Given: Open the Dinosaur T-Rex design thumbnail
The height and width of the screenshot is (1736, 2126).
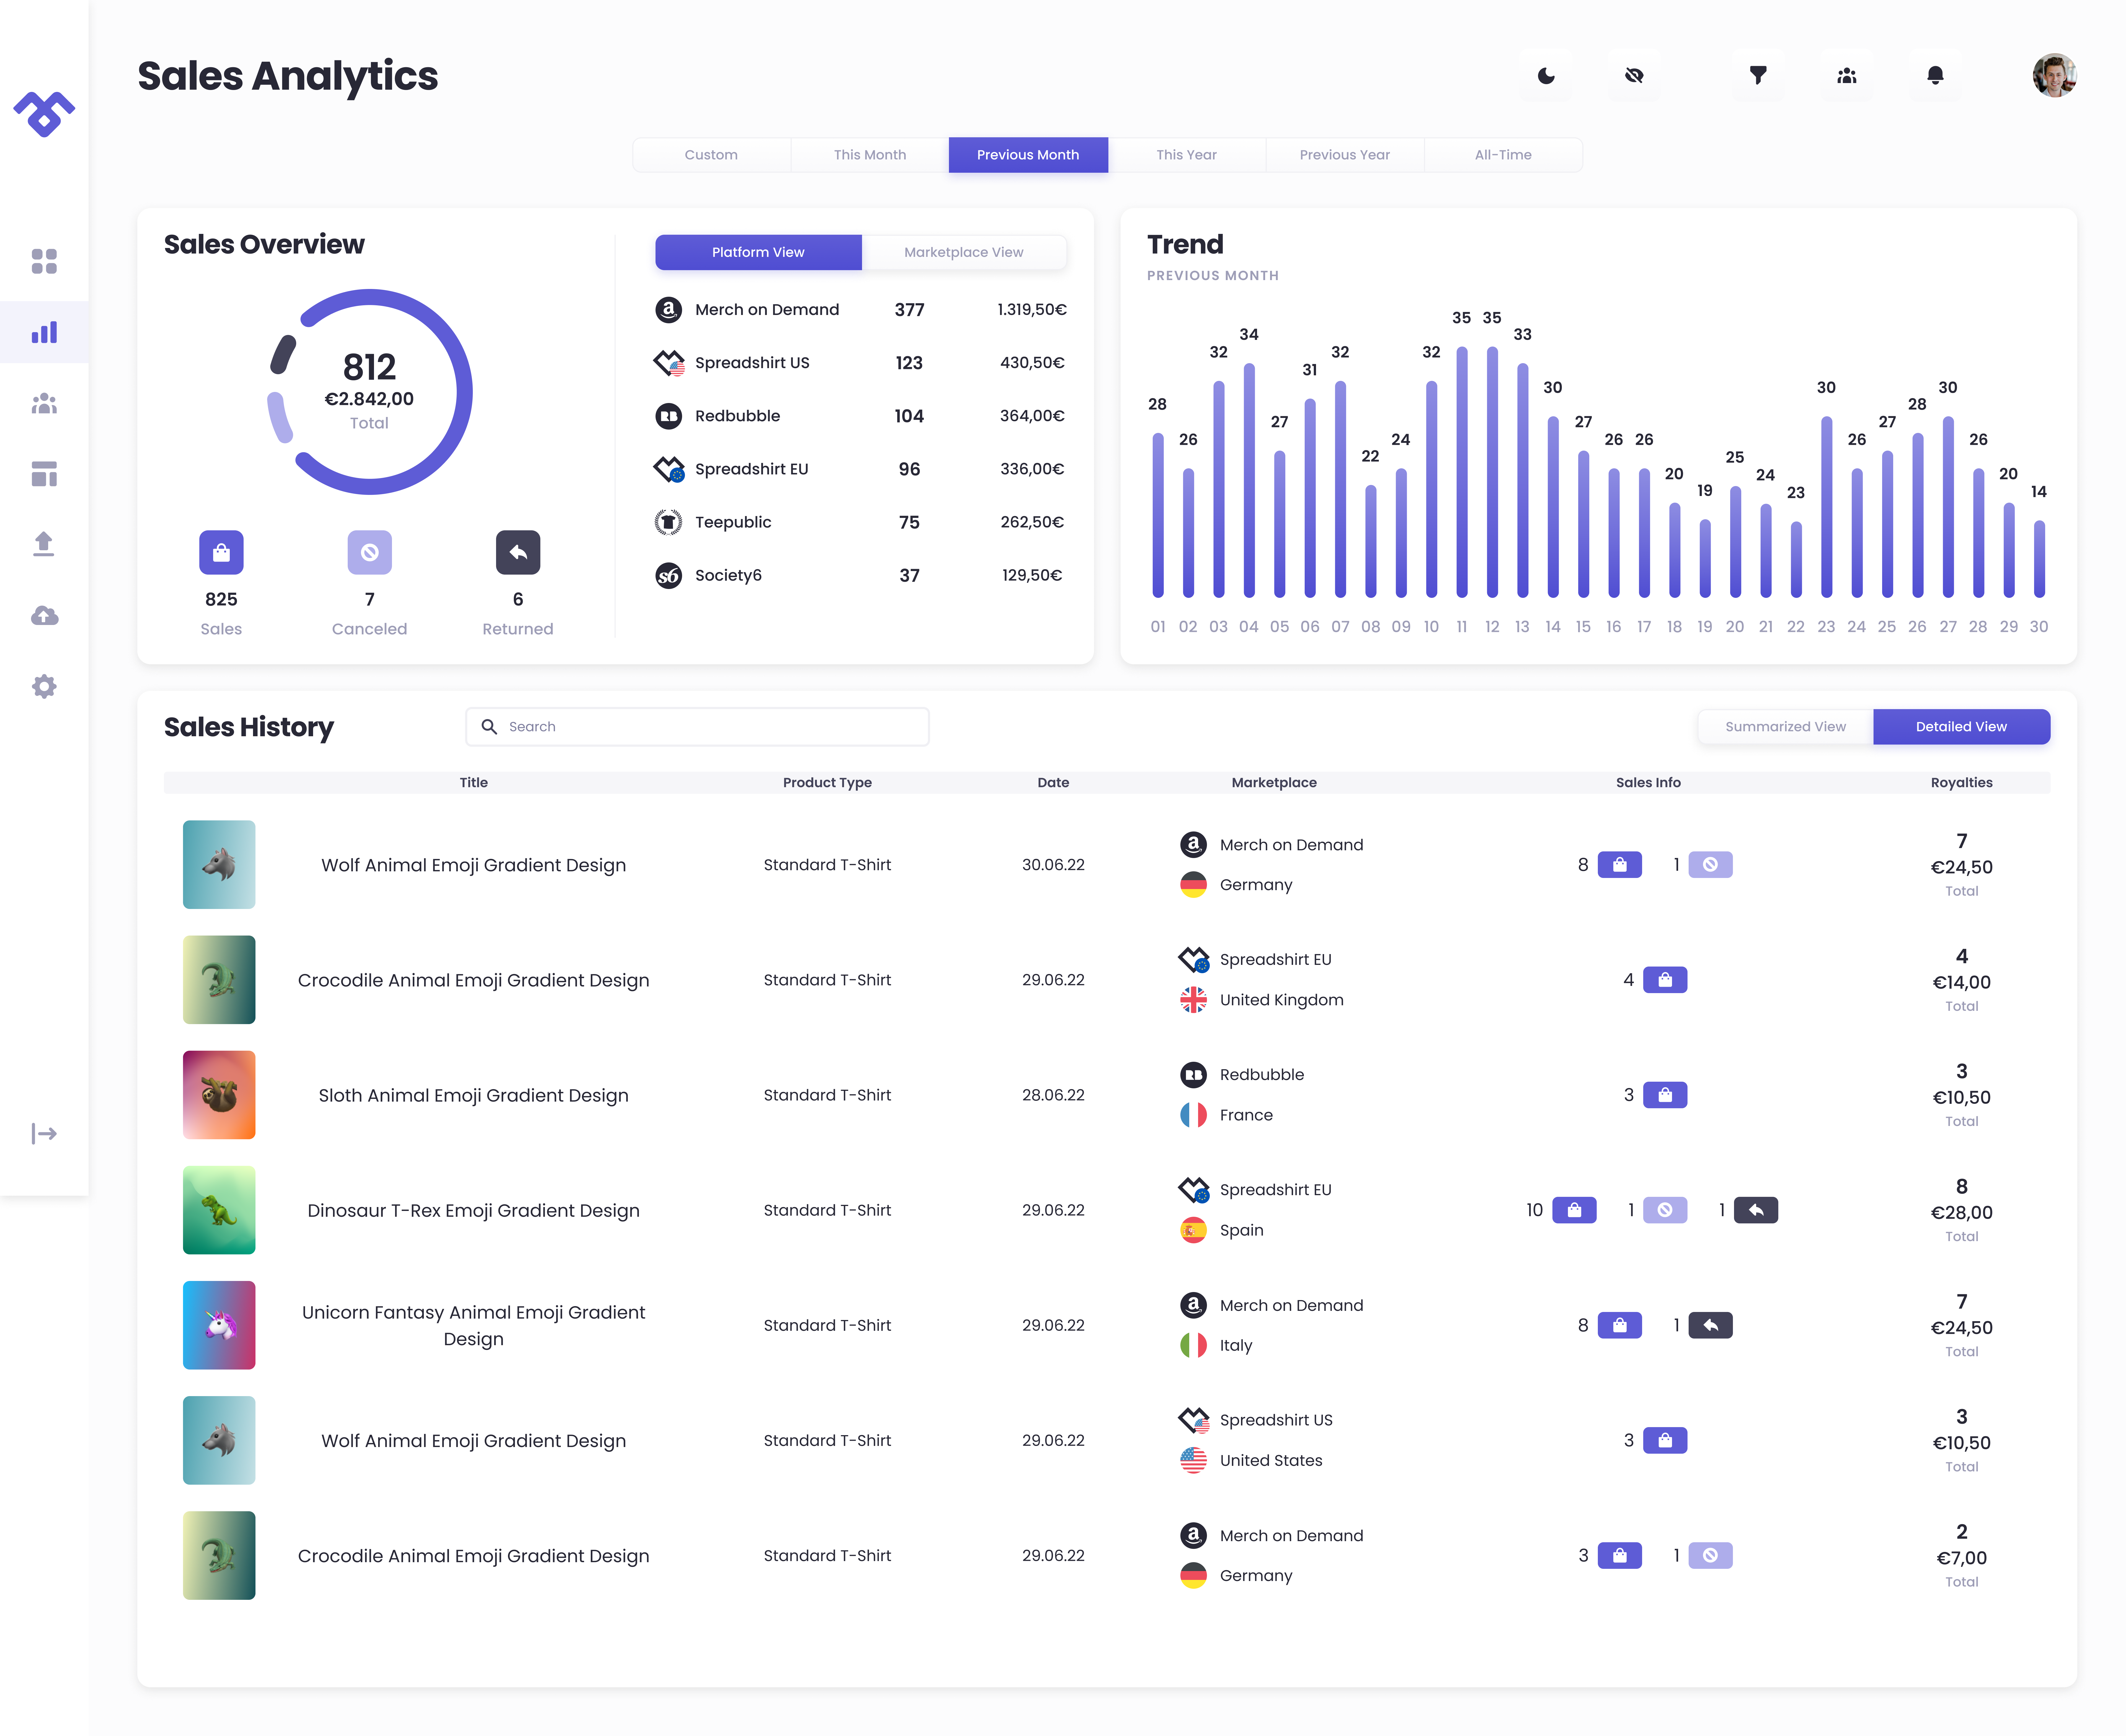Looking at the screenshot, I should coord(219,1210).
